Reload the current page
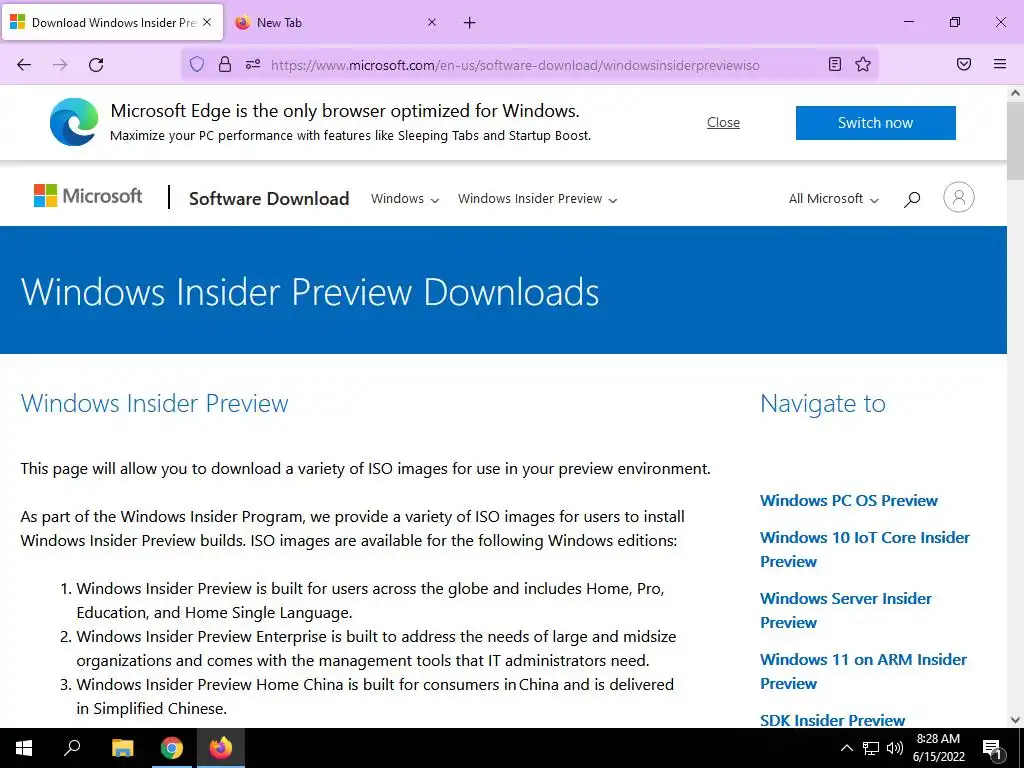The image size is (1024, 768). [x=96, y=65]
